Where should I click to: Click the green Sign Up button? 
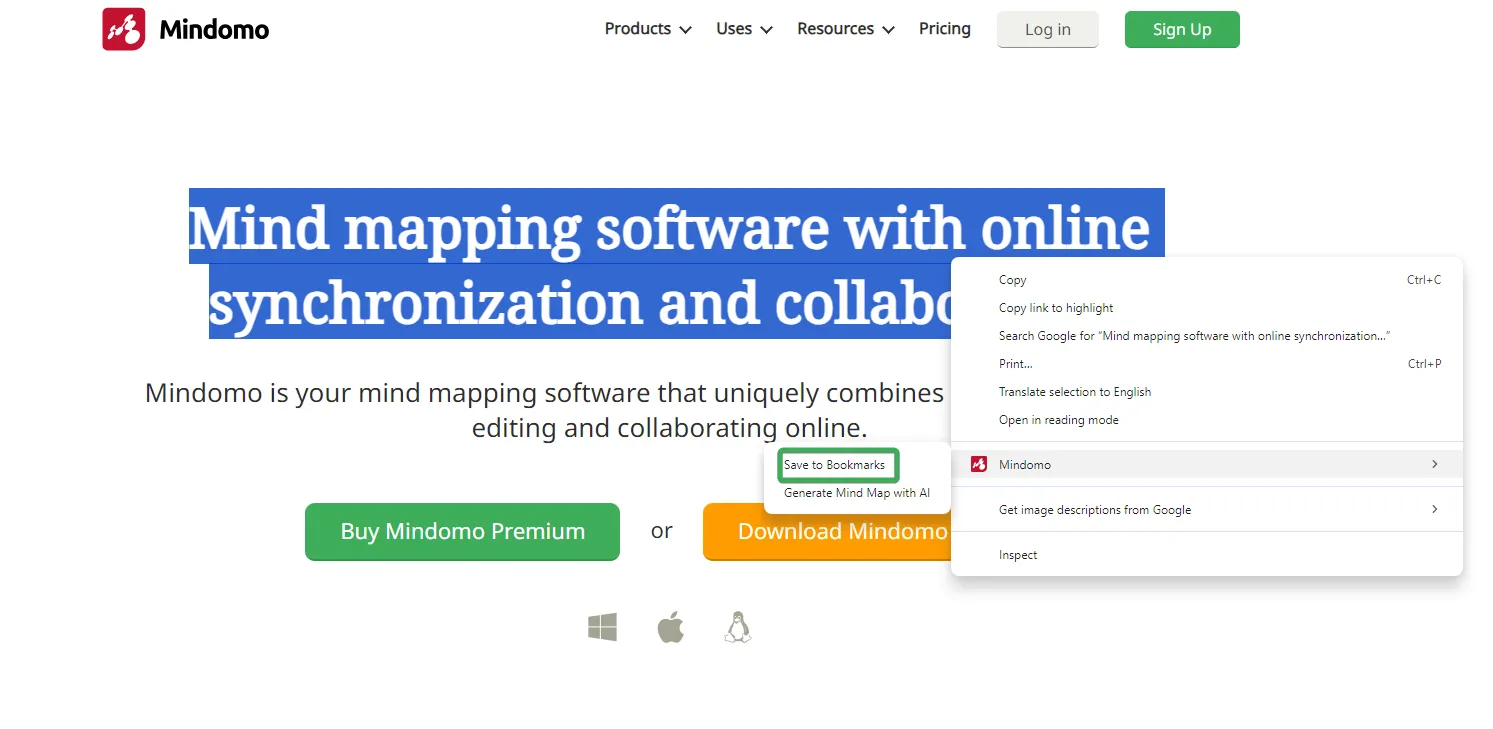[1182, 29]
